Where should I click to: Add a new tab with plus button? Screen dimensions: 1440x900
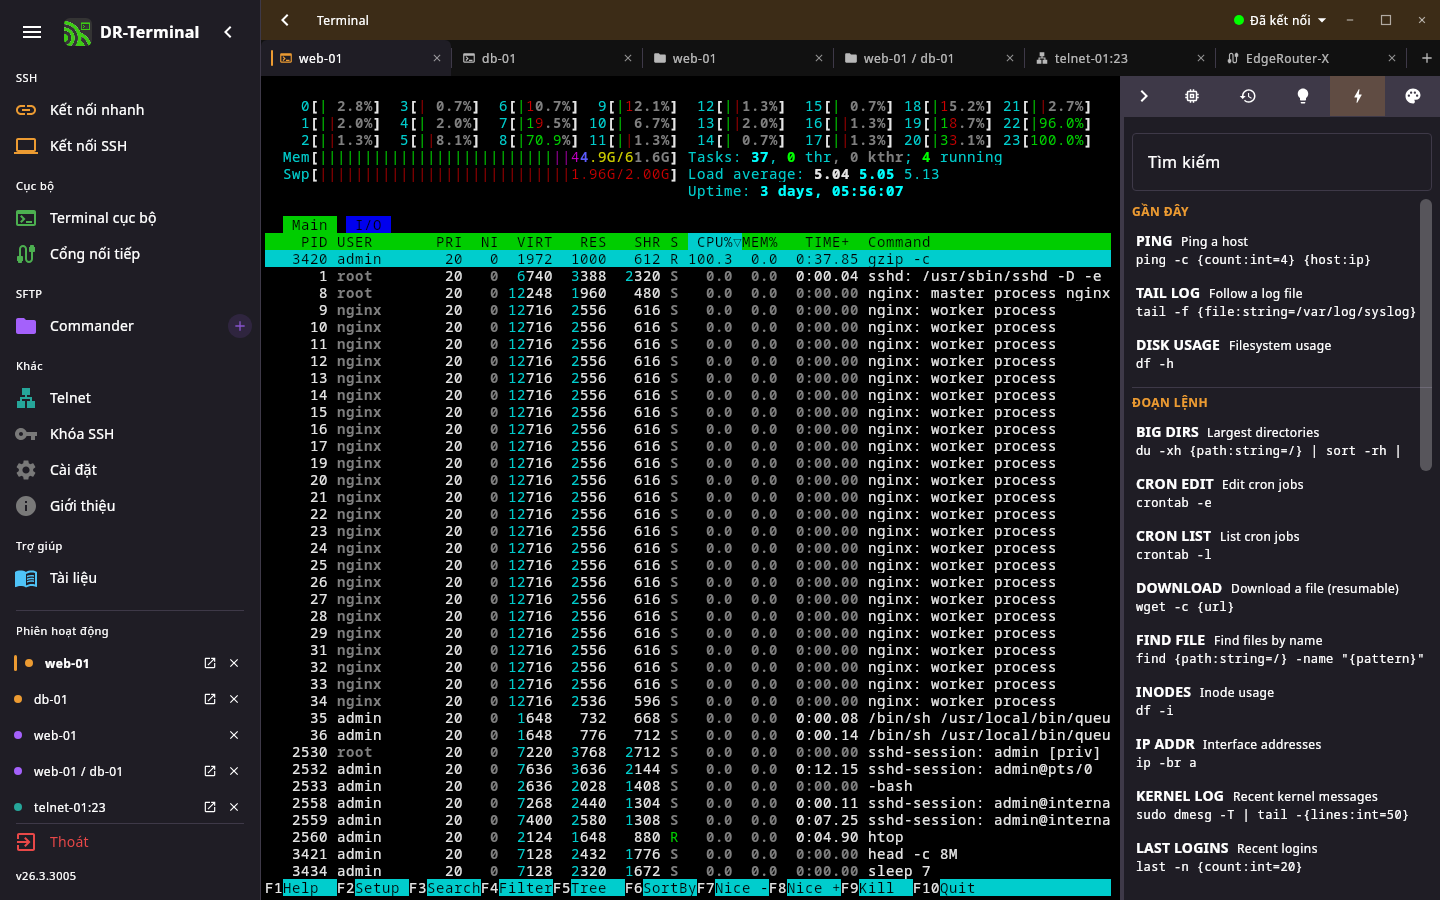point(1426,58)
